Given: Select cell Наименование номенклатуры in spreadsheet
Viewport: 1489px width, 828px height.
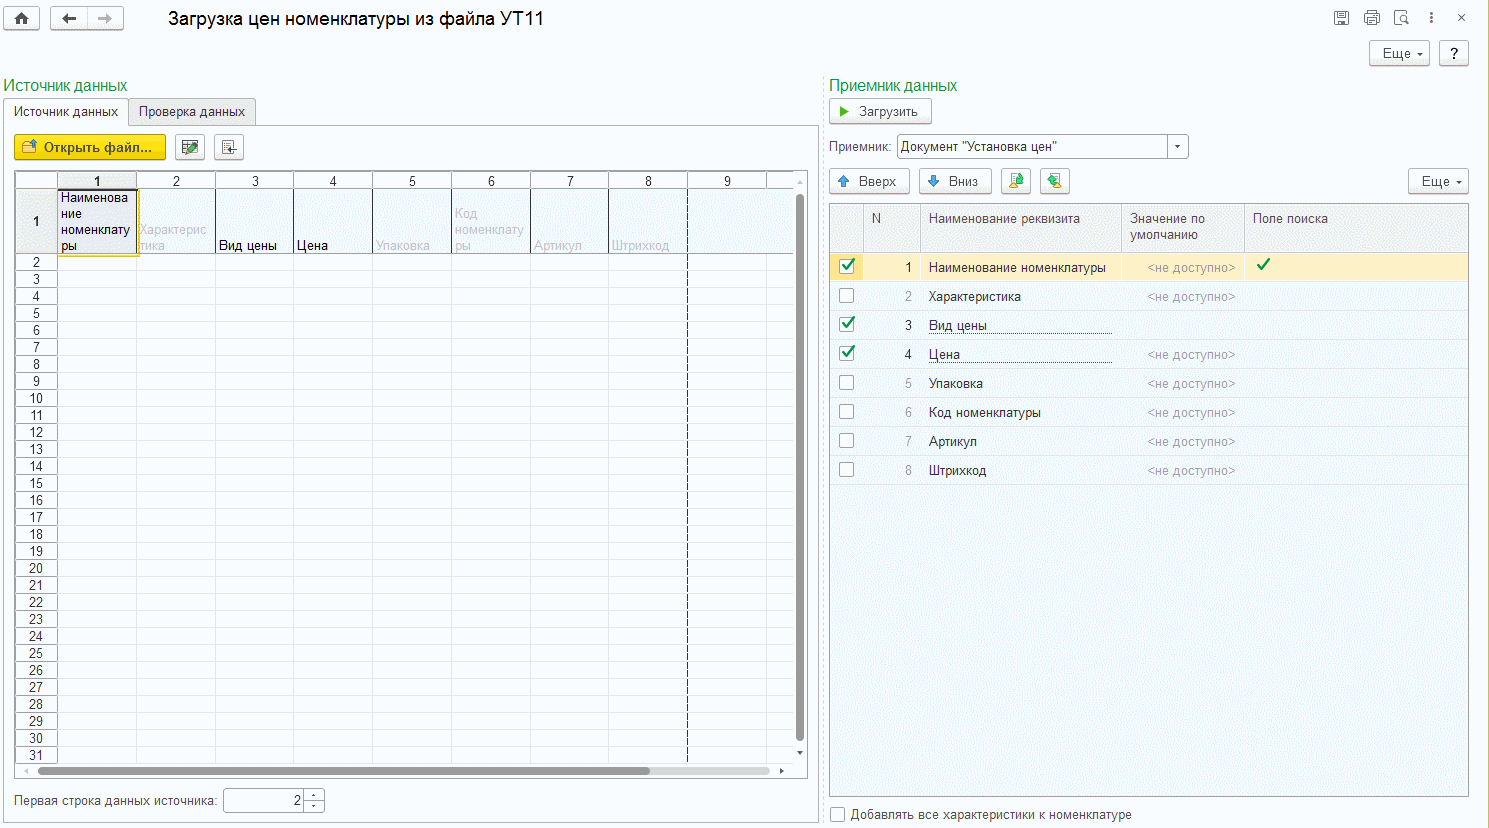Looking at the screenshot, I should (97, 221).
